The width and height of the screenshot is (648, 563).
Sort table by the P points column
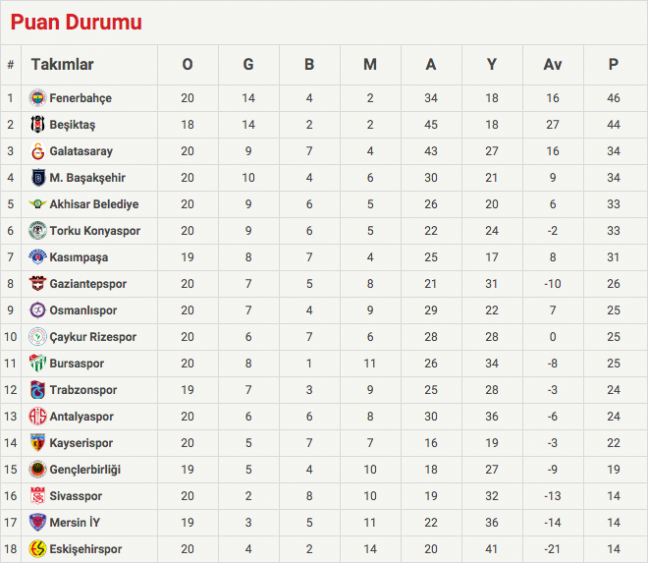coord(613,65)
